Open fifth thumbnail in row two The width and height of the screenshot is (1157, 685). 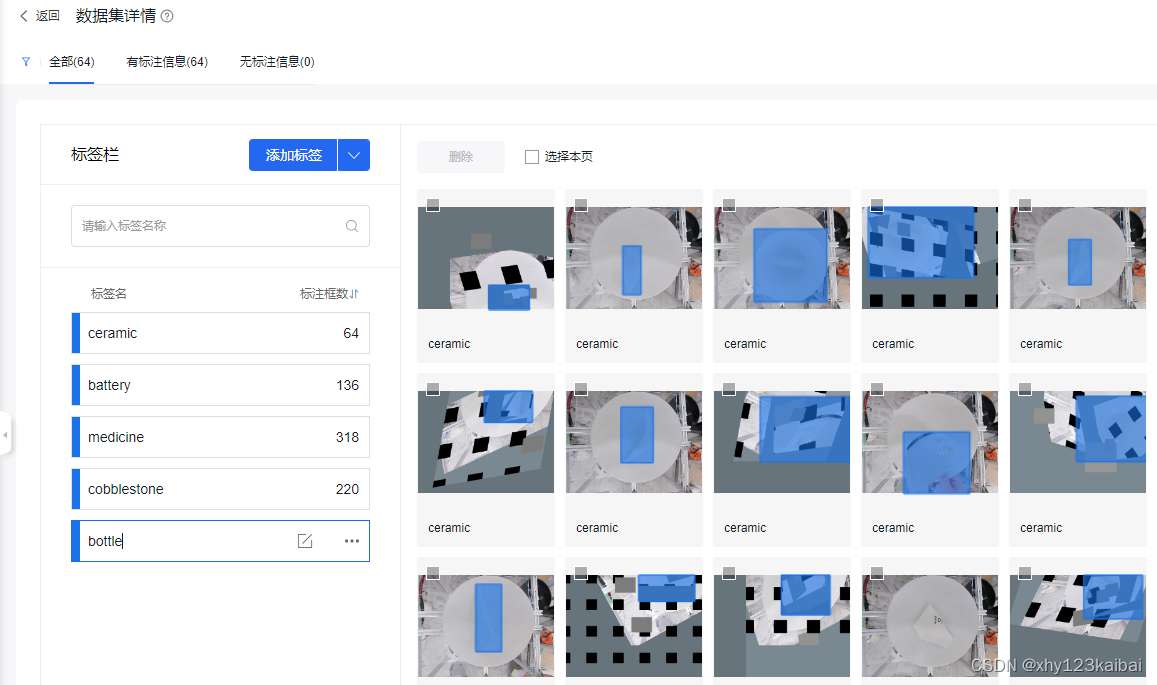(x=1078, y=441)
